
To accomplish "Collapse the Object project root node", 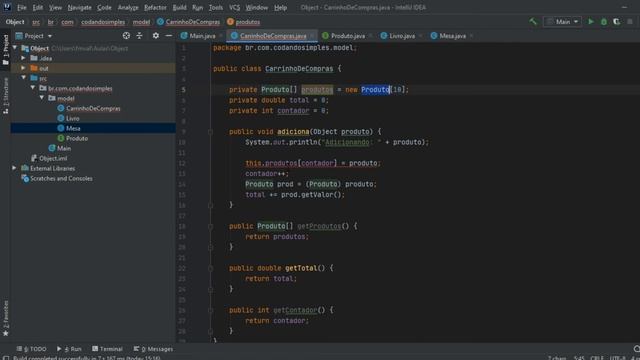I will 15,48.
